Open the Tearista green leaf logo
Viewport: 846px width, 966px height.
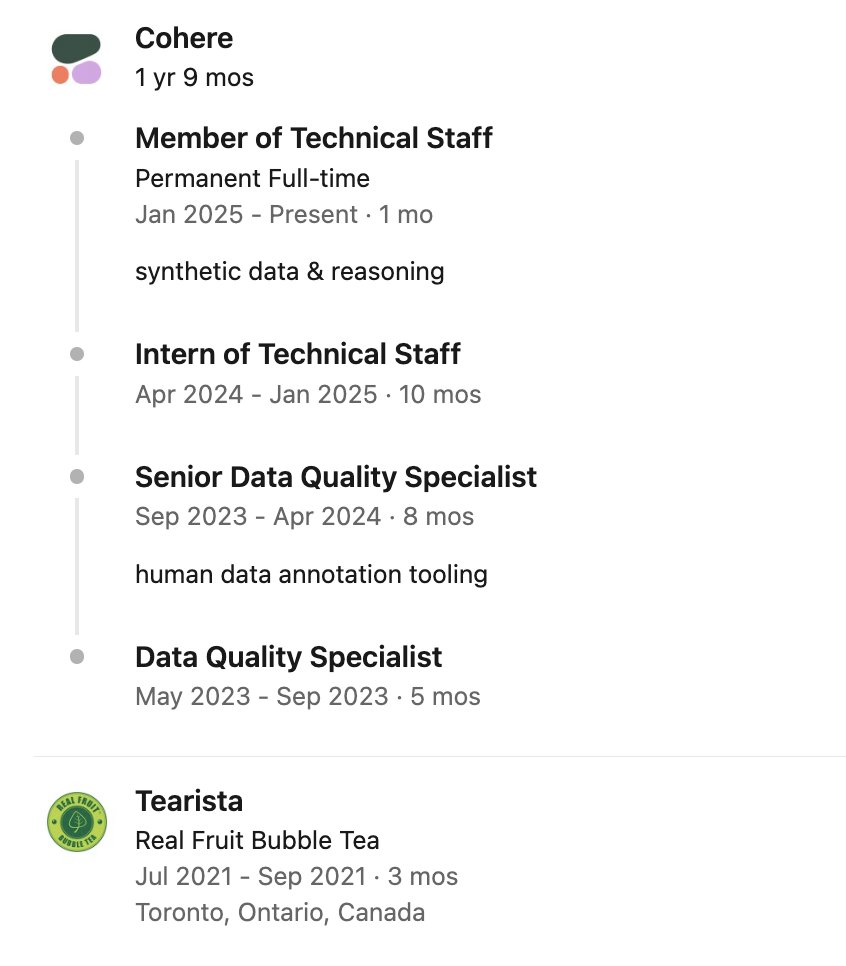coord(77,822)
